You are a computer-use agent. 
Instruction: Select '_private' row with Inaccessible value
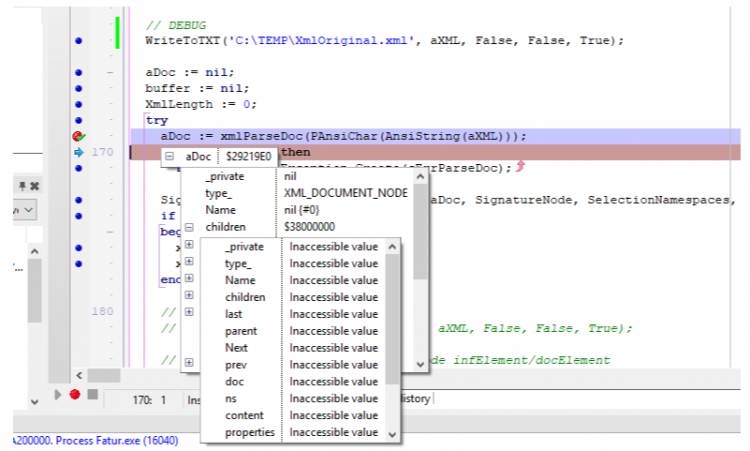point(294,247)
